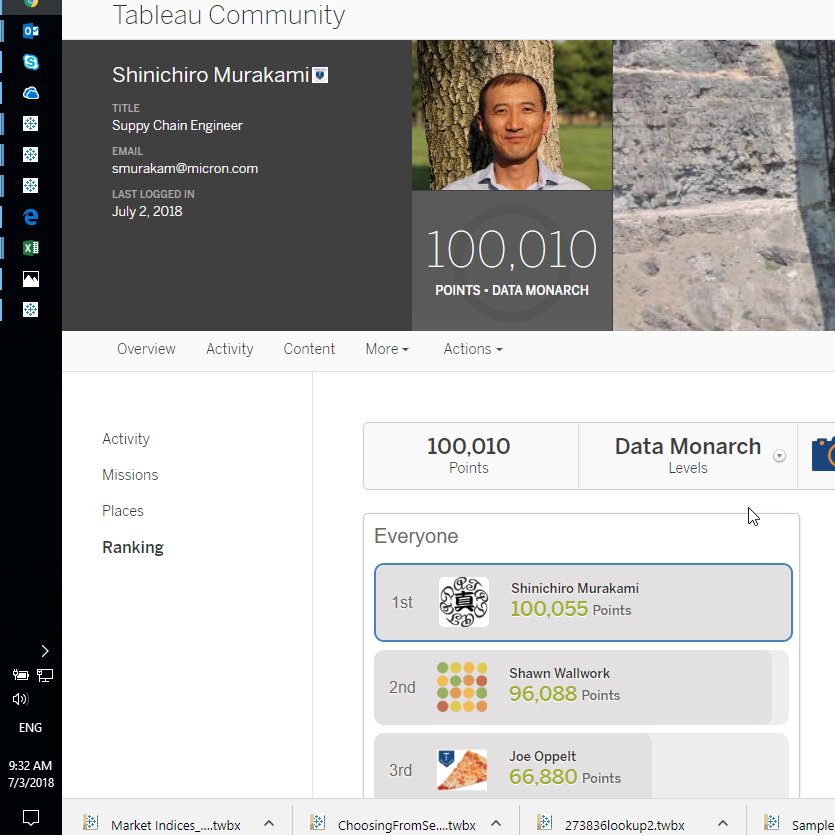Open Excel from the taskbar
The height and width of the screenshot is (835, 835).
[x=31, y=248]
